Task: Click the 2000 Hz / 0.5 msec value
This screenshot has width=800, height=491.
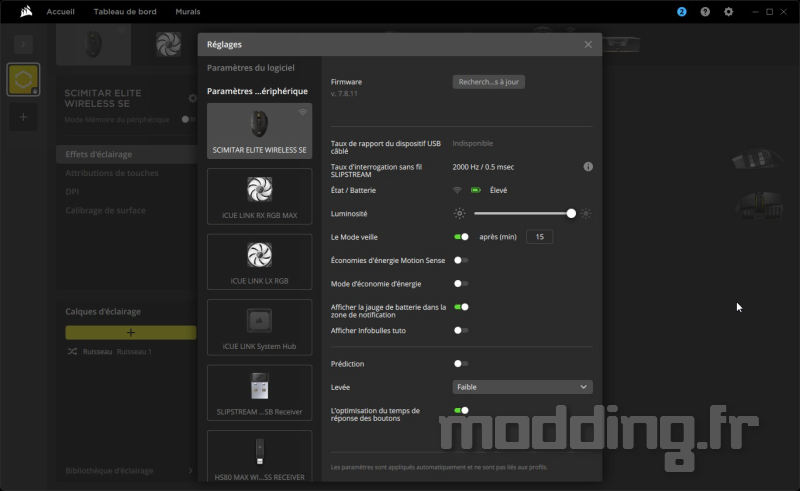Action: (x=483, y=167)
